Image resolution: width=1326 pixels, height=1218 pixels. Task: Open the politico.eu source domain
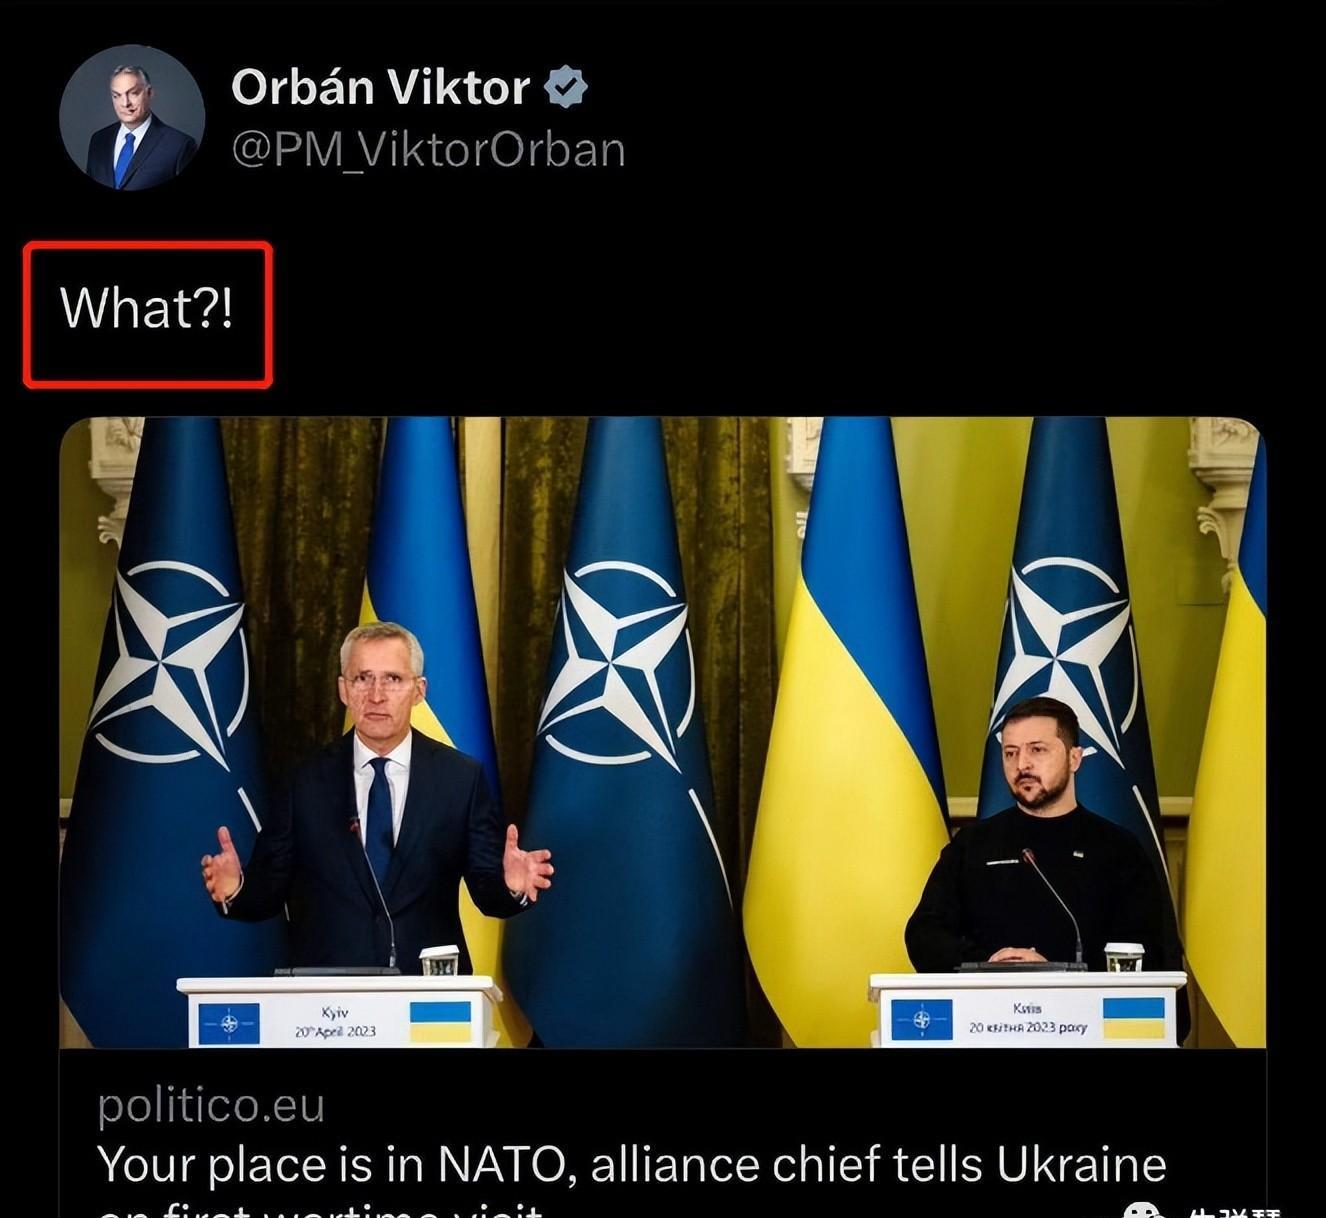[x=211, y=1105]
